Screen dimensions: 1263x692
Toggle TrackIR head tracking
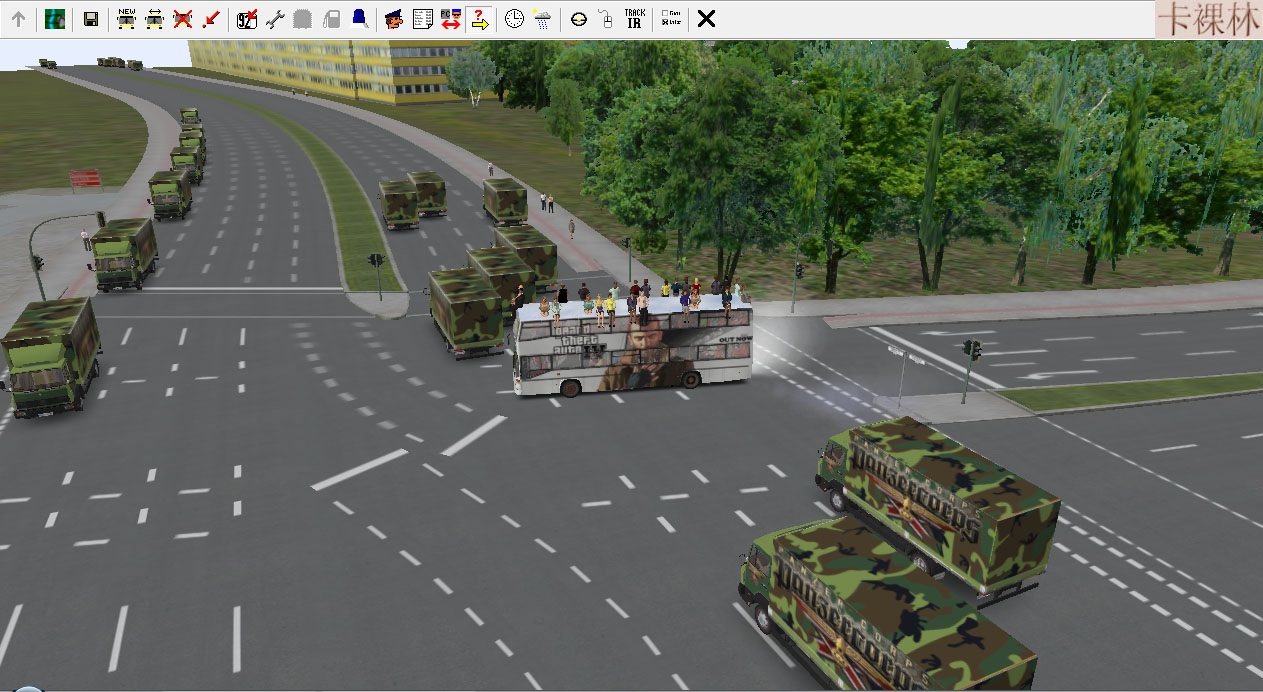pyautogui.click(x=634, y=19)
